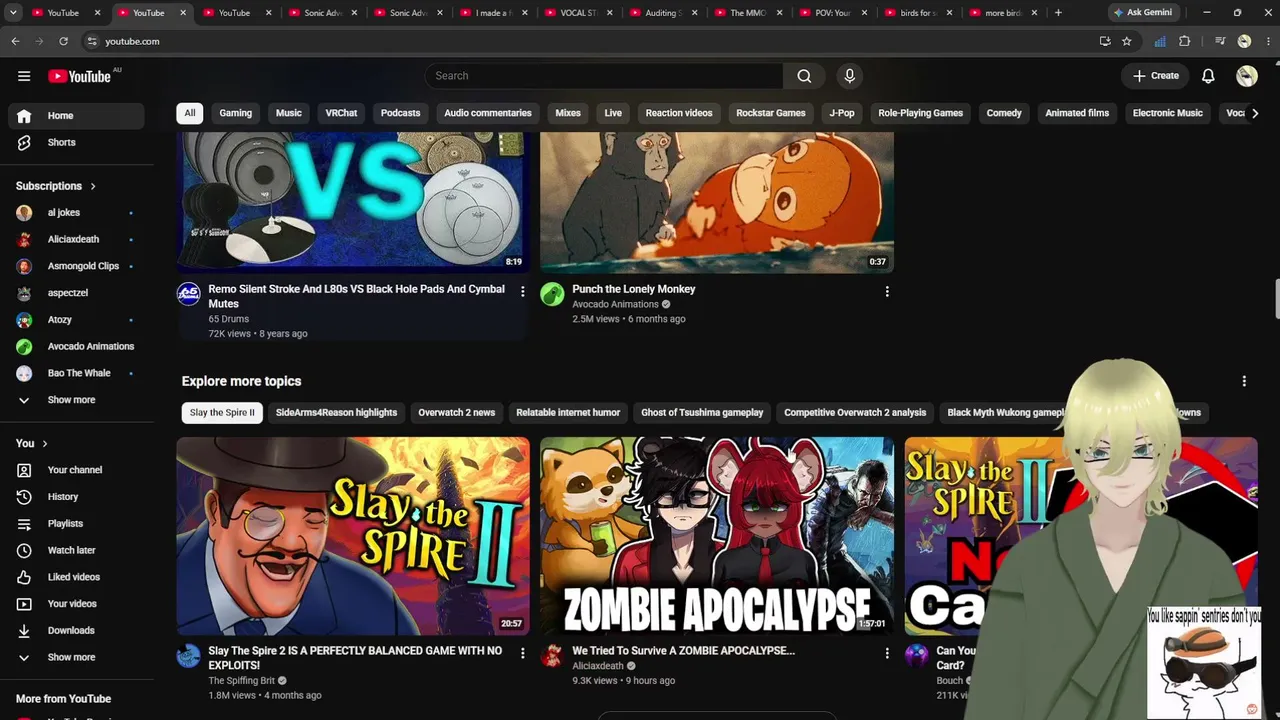The width and height of the screenshot is (1280, 720).
Task: Switch to Overwatch 2 news topic
Action: coord(456,413)
